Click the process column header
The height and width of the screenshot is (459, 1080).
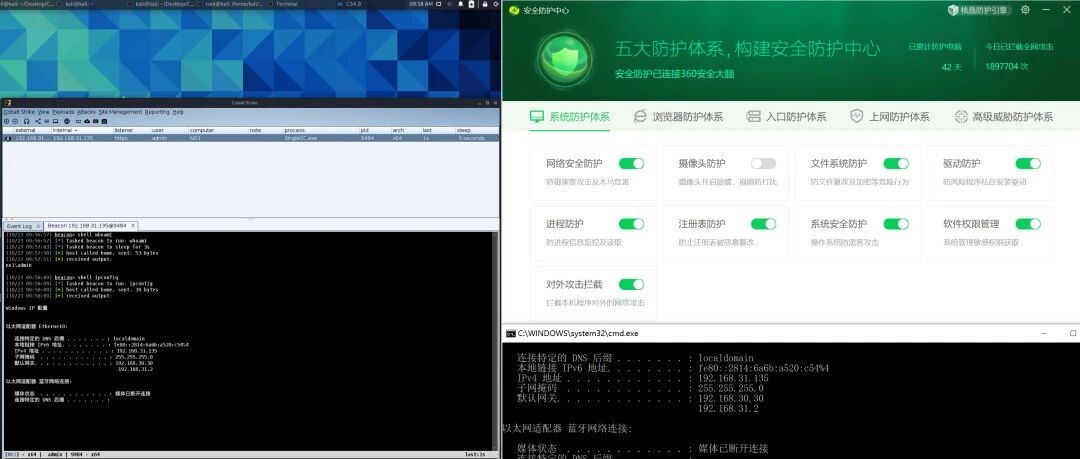click(x=320, y=130)
